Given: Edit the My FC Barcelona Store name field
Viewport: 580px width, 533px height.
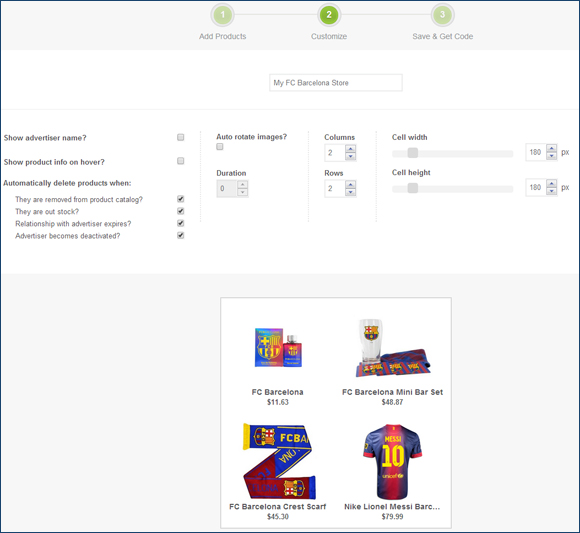Looking at the screenshot, I should click(335, 83).
